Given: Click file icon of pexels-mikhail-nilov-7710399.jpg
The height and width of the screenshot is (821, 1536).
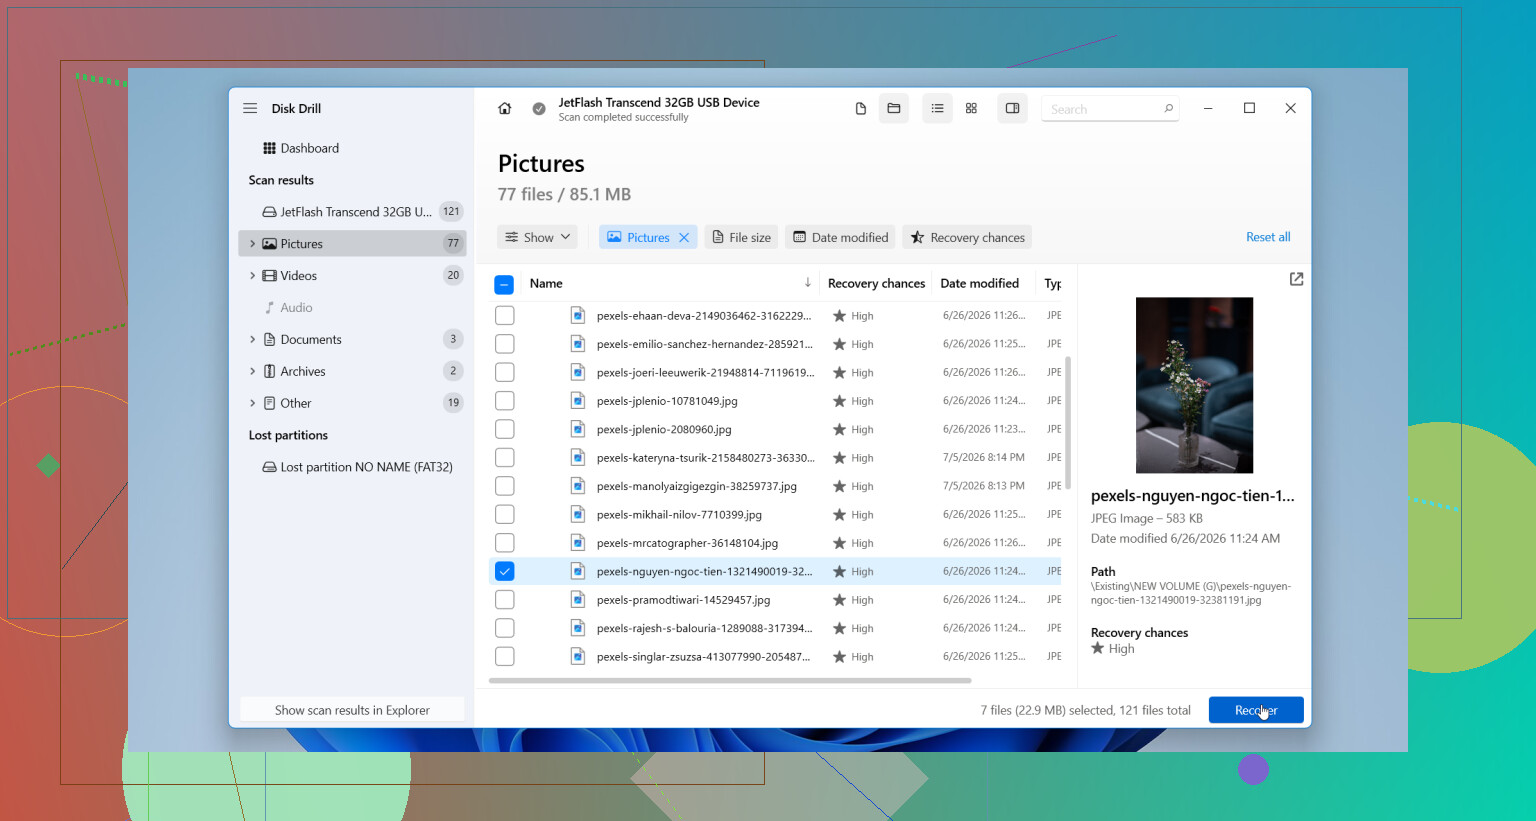Looking at the screenshot, I should (x=577, y=514).
